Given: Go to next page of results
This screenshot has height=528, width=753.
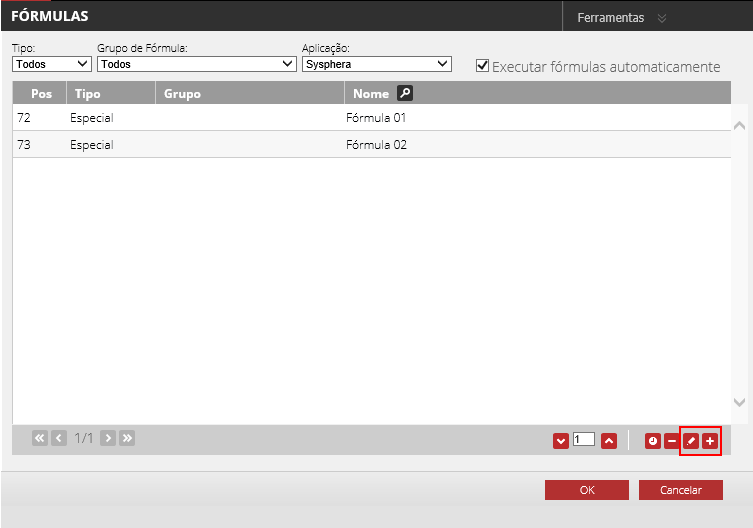Looking at the screenshot, I should click(x=108, y=438).
